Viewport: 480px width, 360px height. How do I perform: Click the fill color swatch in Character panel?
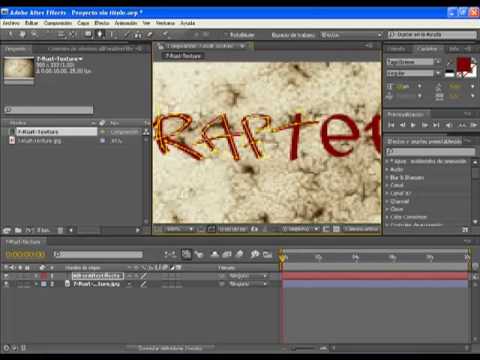[x=464, y=64]
